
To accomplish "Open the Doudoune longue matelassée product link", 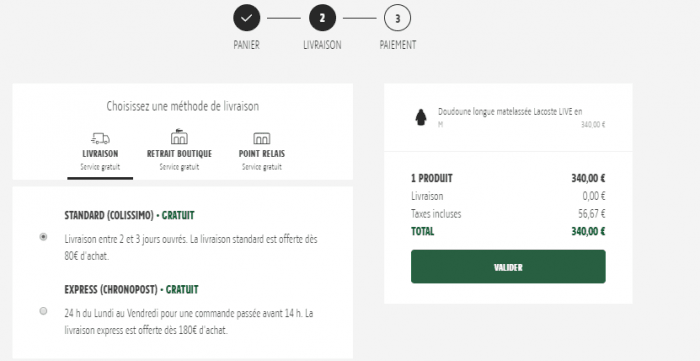I will pyautogui.click(x=510, y=112).
